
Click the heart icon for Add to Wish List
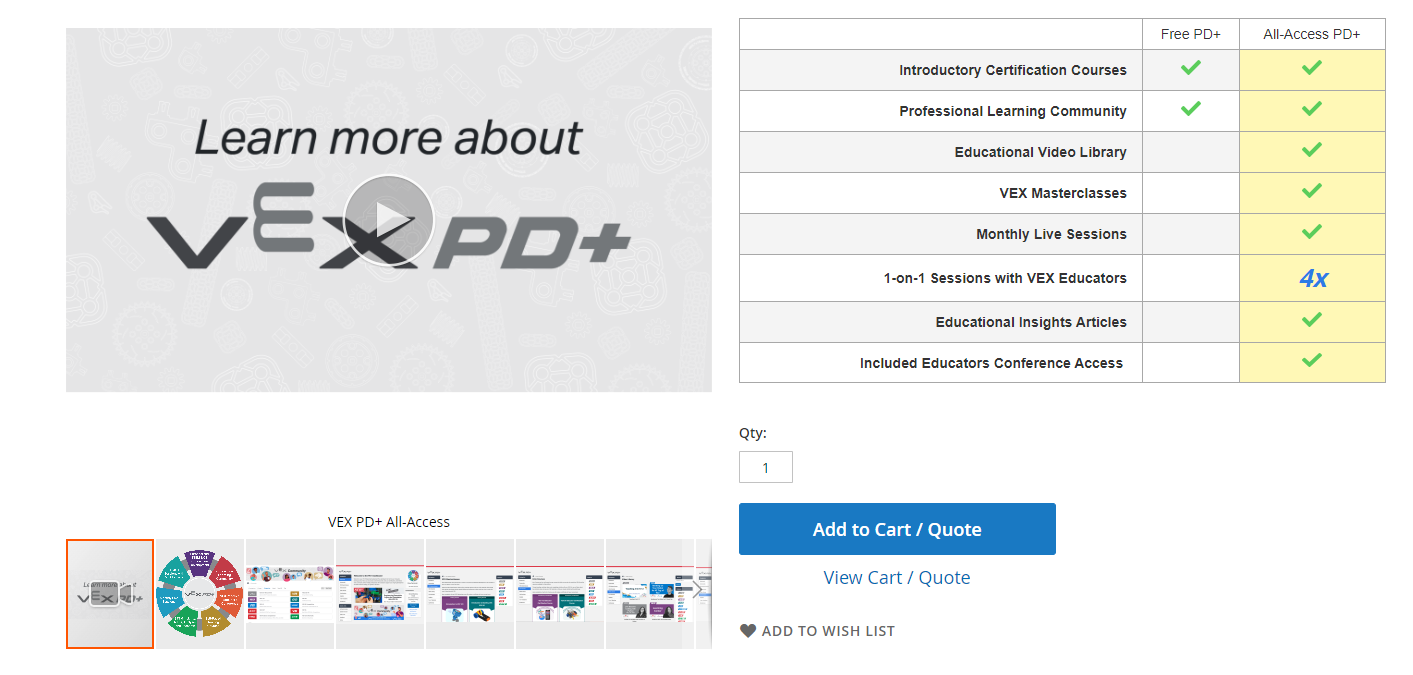(748, 631)
